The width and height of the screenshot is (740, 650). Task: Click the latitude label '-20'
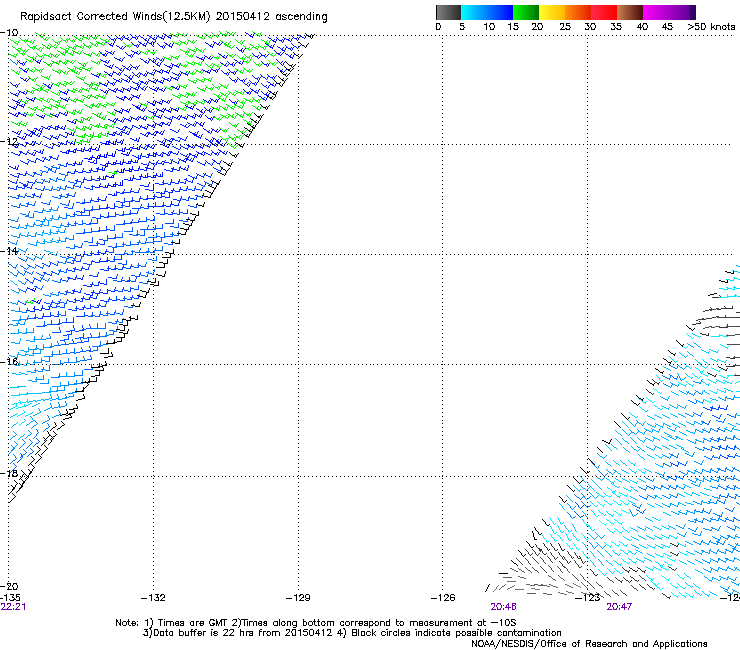(x=9, y=586)
